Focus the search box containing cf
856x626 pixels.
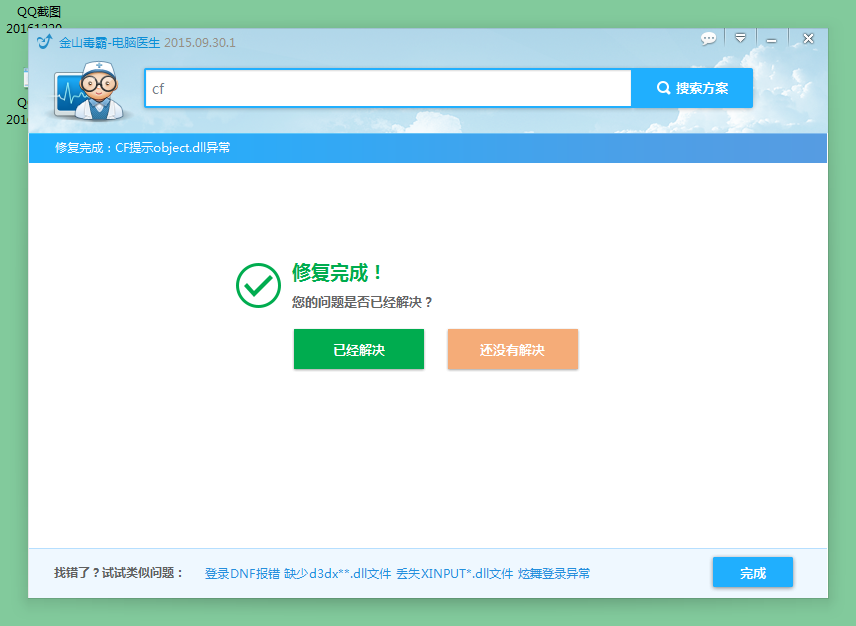pyautogui.click(x=388, y=88)
